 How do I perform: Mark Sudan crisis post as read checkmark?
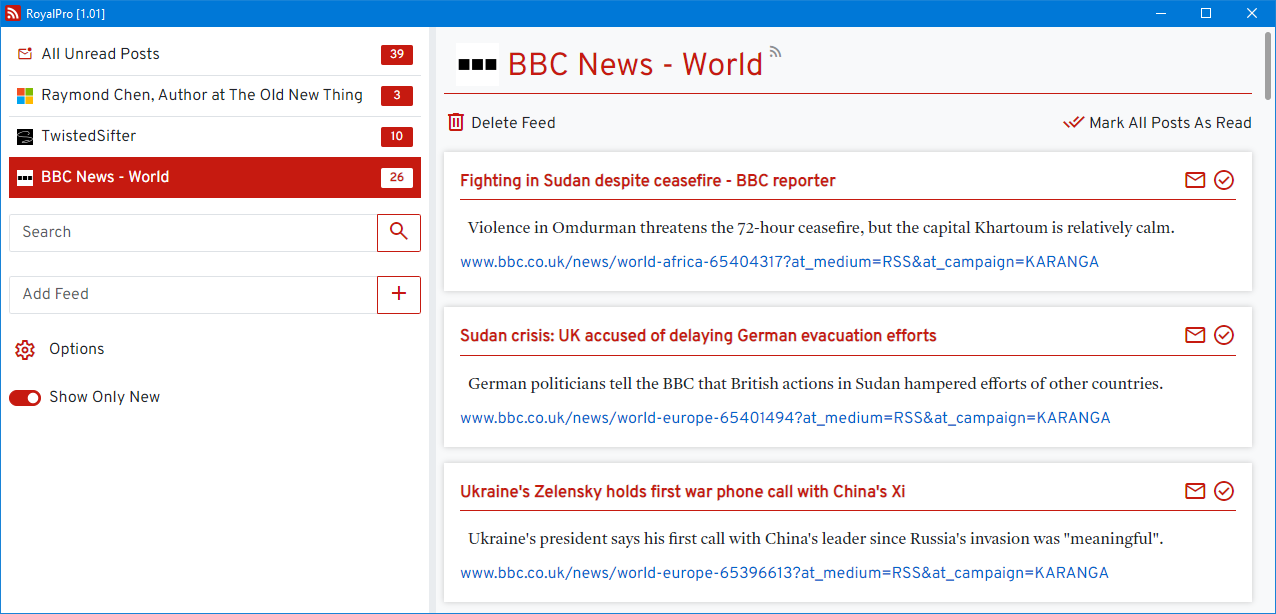tap(1224, 335)
